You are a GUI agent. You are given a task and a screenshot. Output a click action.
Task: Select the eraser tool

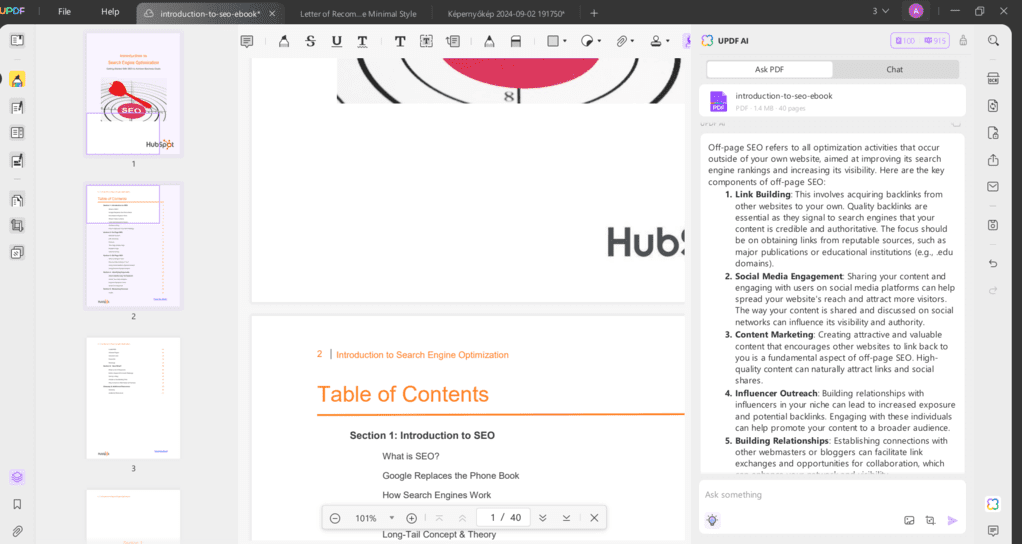pos(516,41)
